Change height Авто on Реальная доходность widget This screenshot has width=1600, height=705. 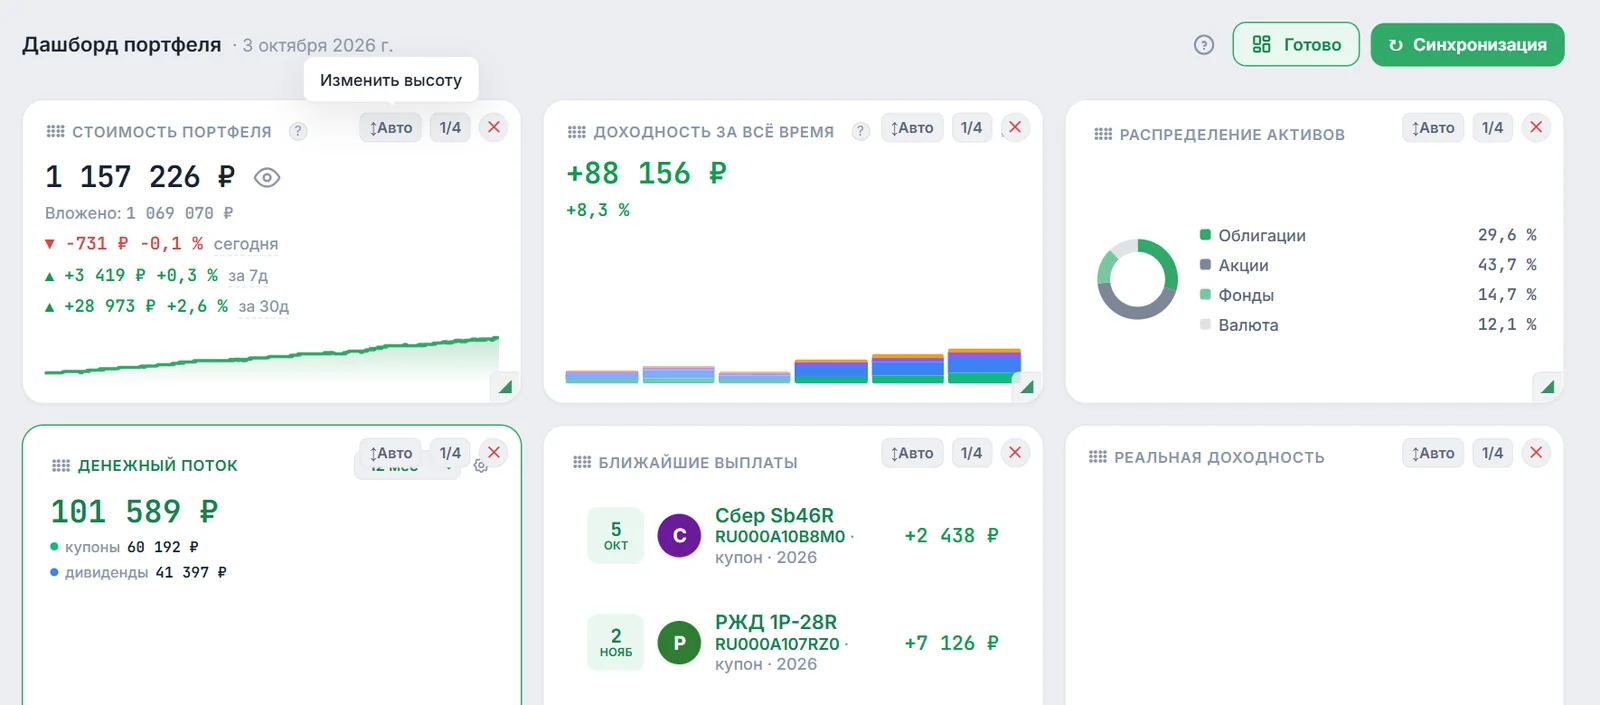pyautogui.click(x=1433, y=452)
